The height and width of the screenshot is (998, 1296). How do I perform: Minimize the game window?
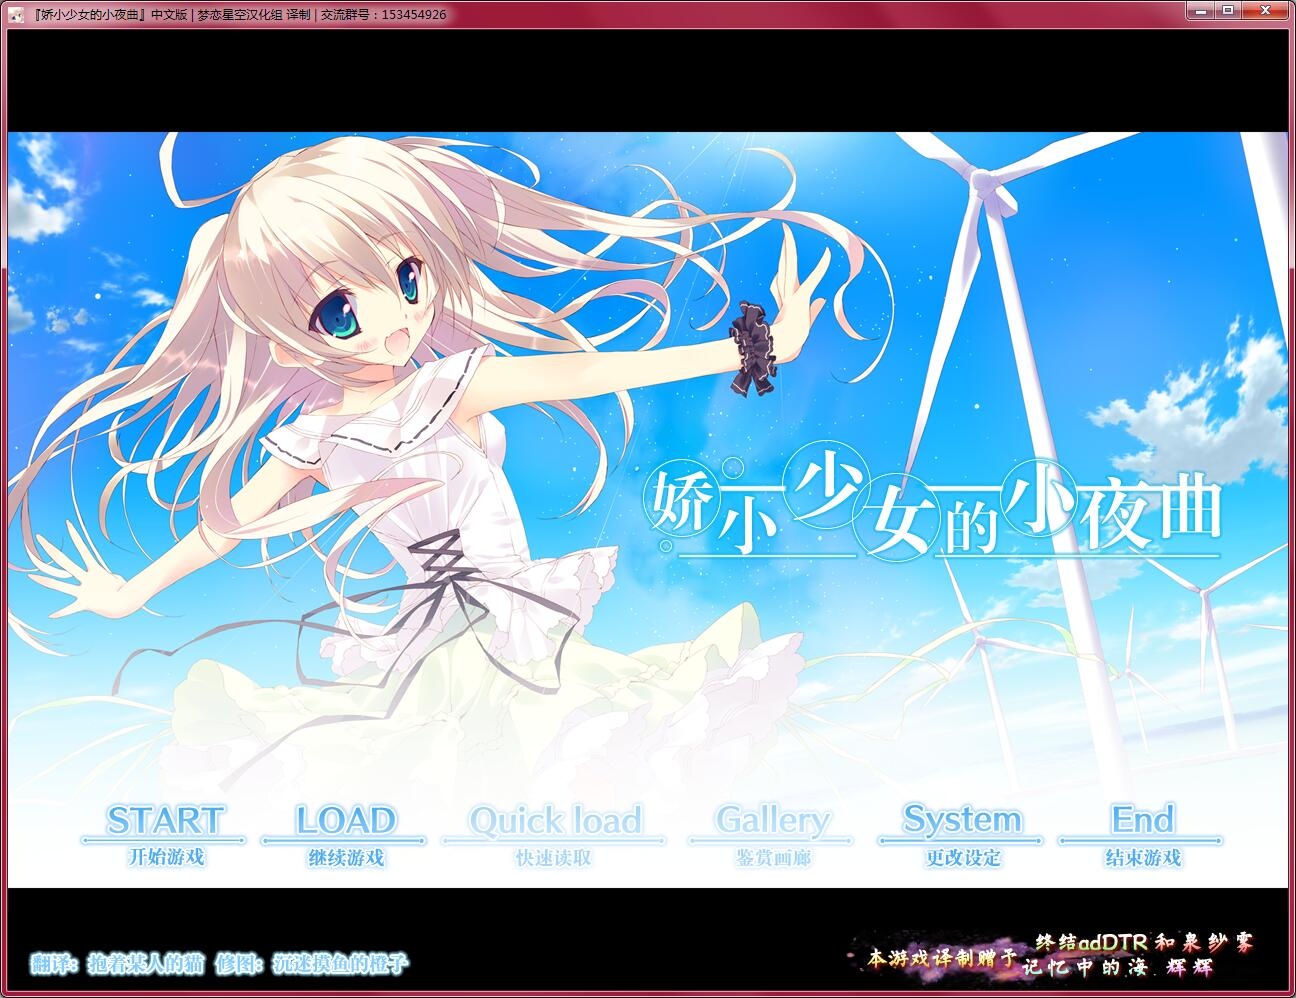click(1199, 12)
